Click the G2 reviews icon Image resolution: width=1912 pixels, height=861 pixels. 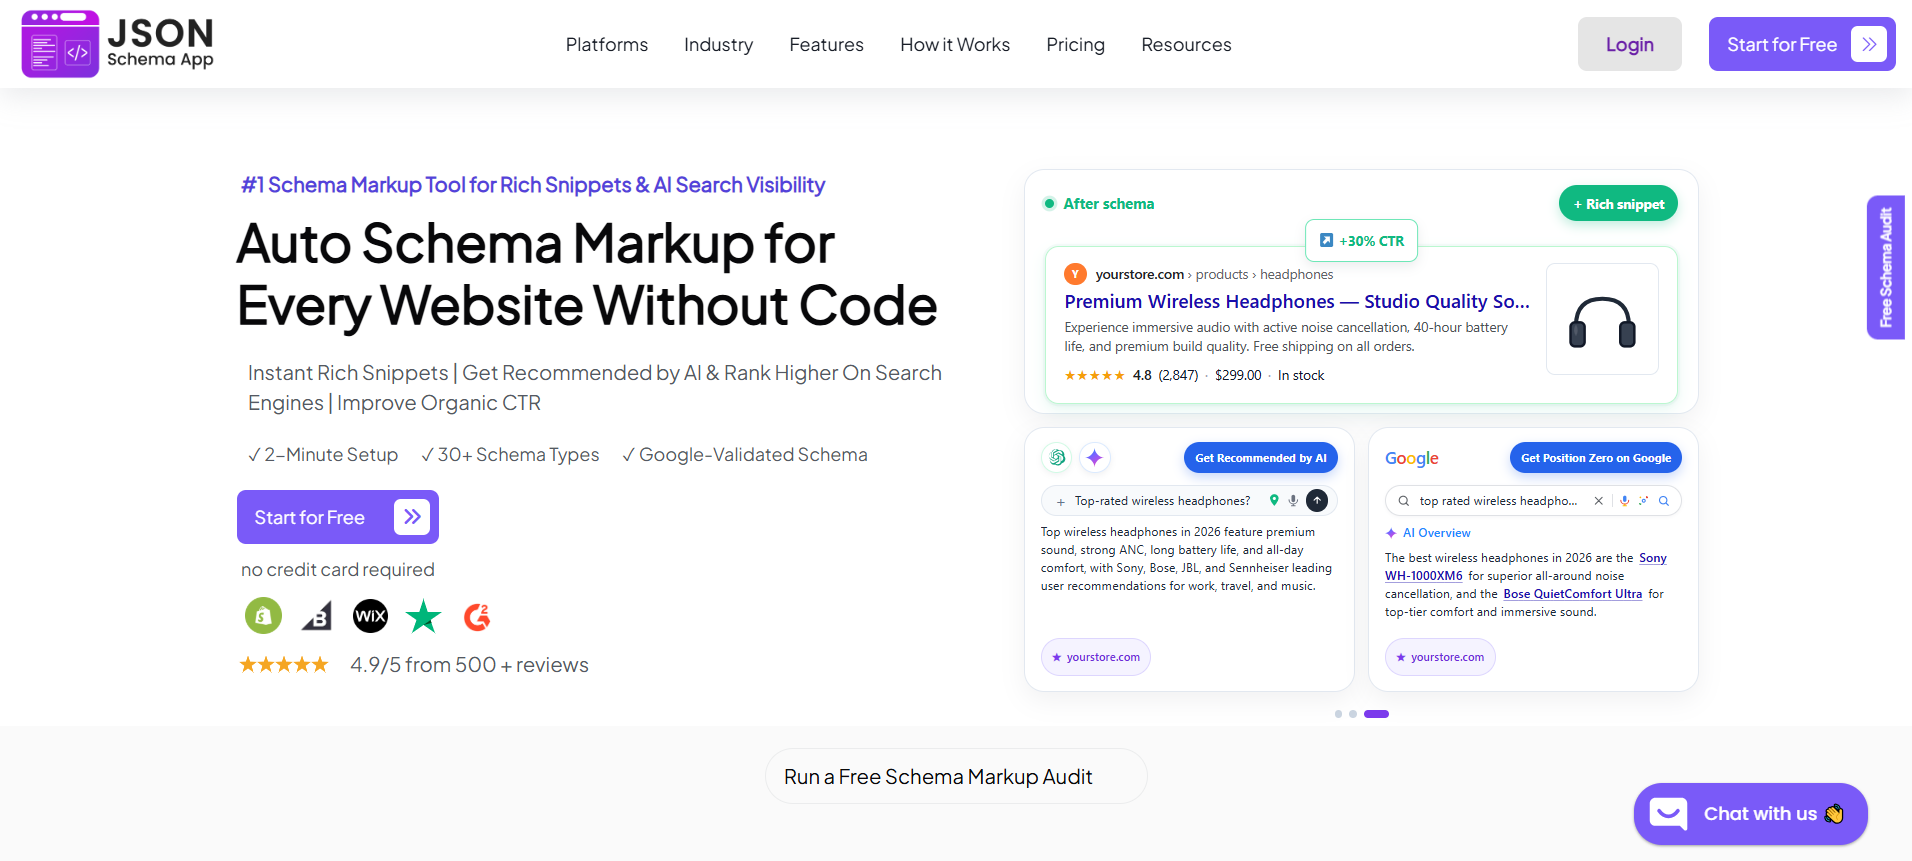point(477,617)
